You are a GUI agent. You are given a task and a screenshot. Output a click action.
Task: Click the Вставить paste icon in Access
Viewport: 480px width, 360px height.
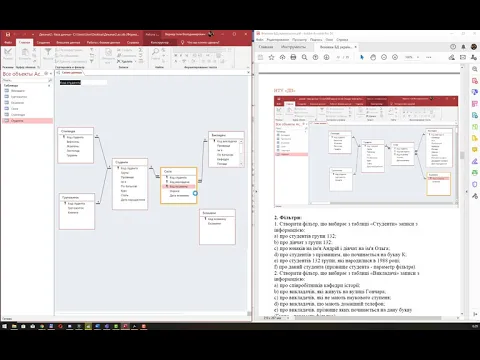tap(25, 54)
